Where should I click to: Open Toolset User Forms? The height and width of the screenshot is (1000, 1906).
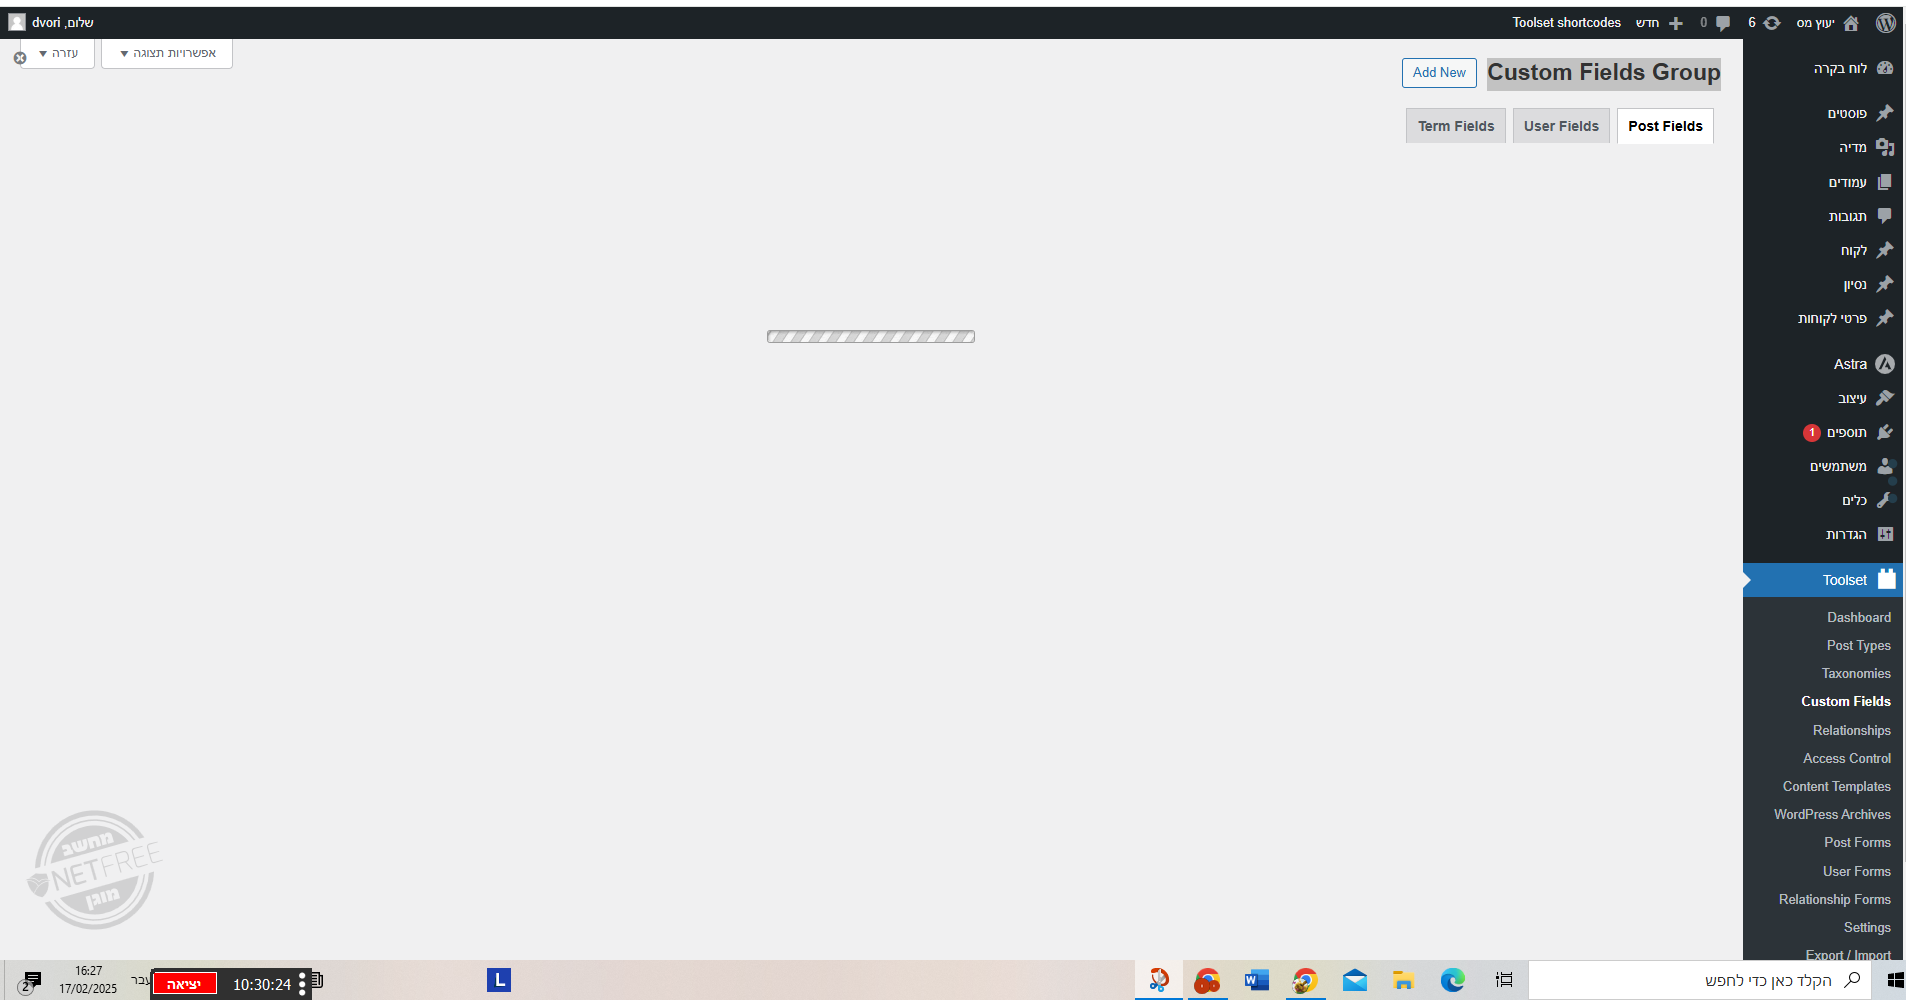click(x=1856, y=871)
